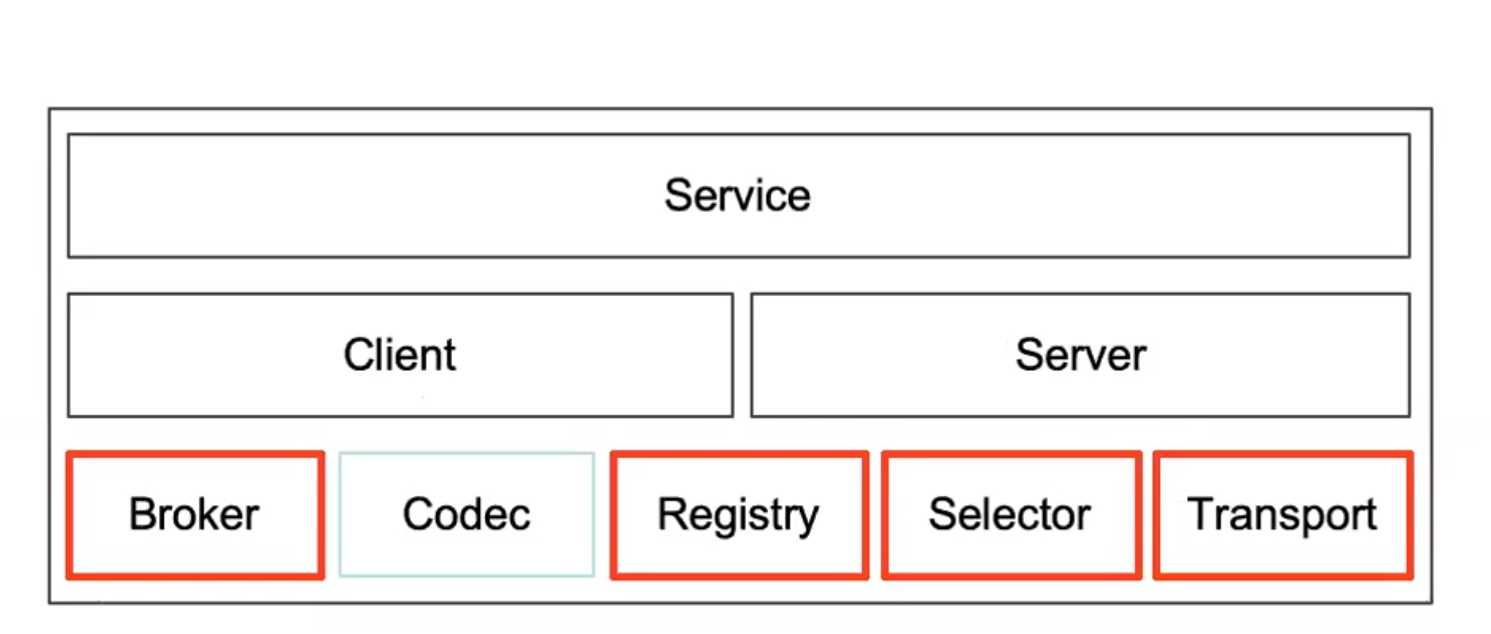Image resolution: width=1491 pixels, height=634 pixels.
Task: Click the "Transport" text label
Action: tap(1283, 515)
